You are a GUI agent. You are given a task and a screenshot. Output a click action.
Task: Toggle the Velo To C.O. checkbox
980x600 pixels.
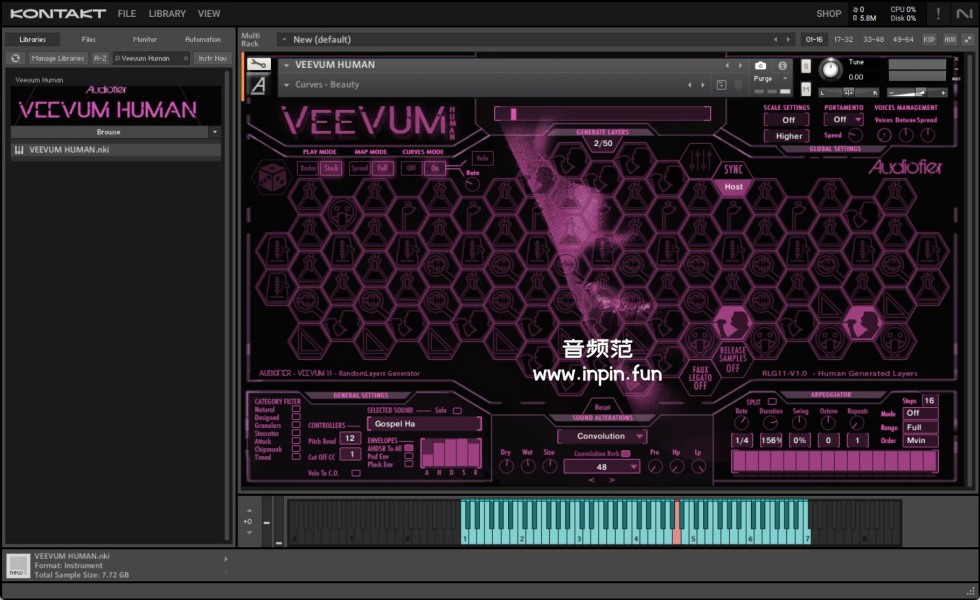tap(356, 473)
